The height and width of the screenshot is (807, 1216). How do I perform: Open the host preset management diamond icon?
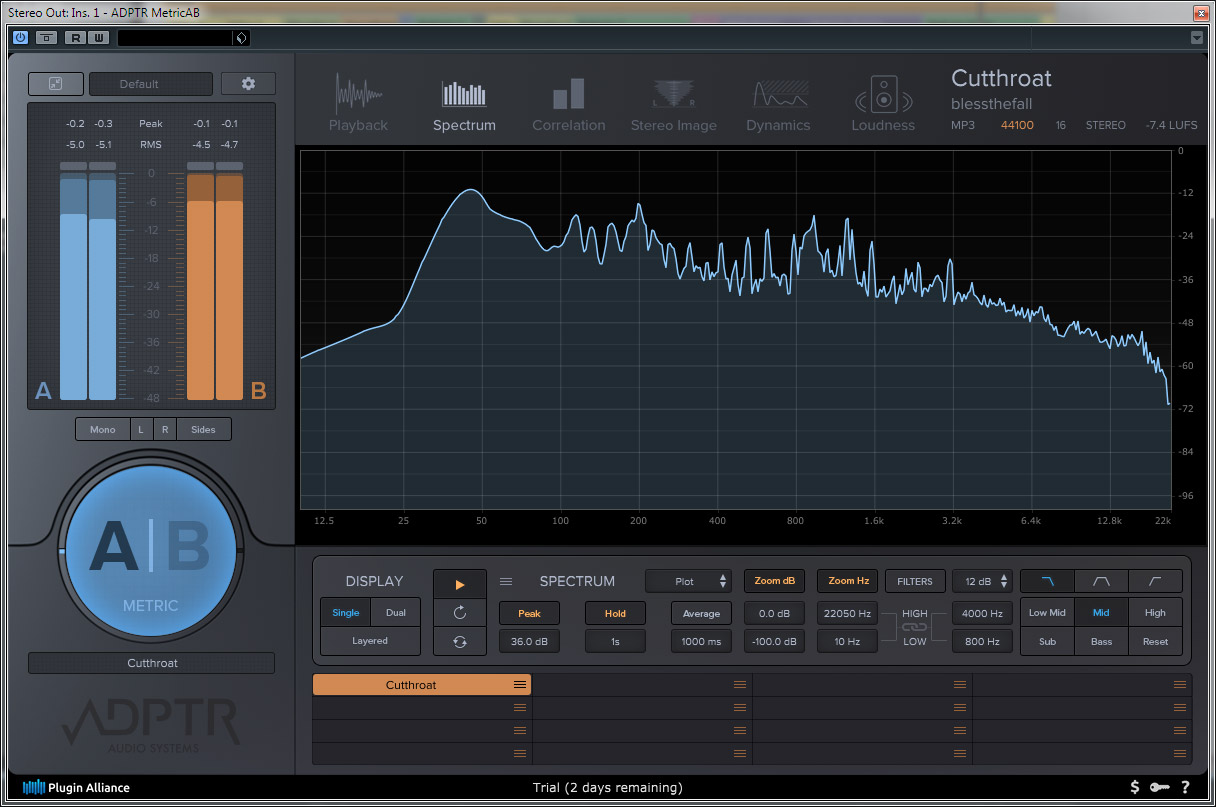[240, 38]
